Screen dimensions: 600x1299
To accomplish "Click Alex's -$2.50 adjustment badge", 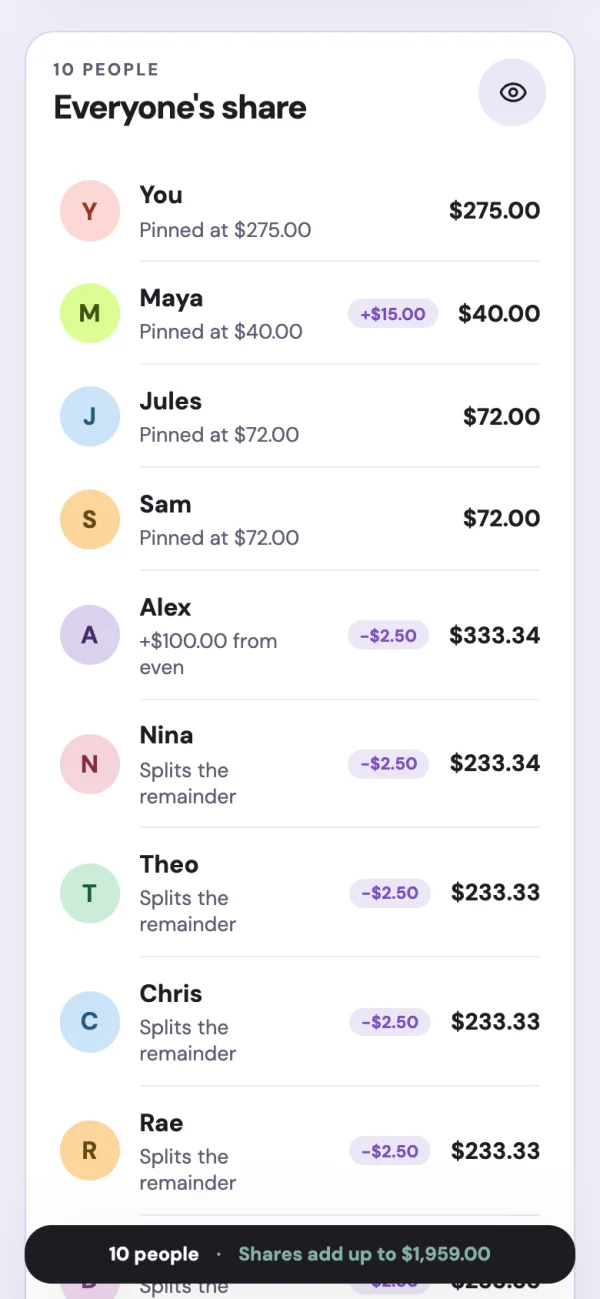I will click(x=389, y=635).
